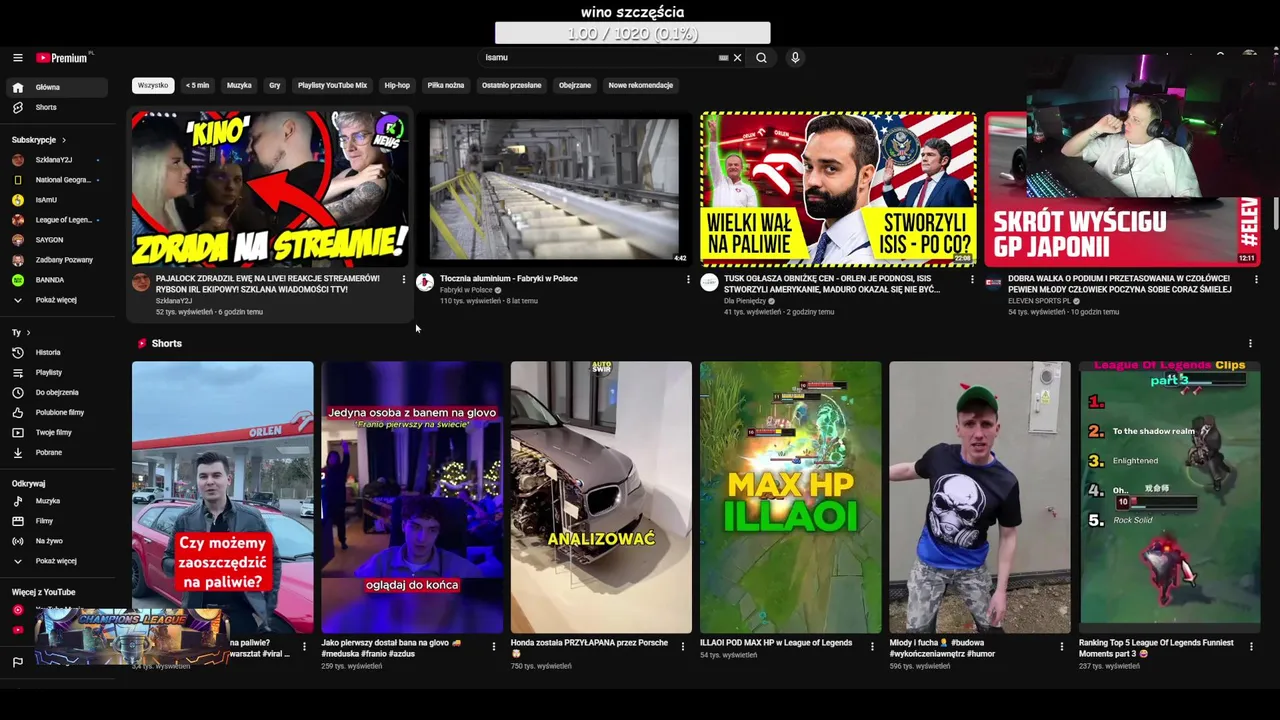The width and height of the screenshot is (1280, 720).
Task: Open the Fabryki w Polsce channel avatar
Action: pos(425,283)
